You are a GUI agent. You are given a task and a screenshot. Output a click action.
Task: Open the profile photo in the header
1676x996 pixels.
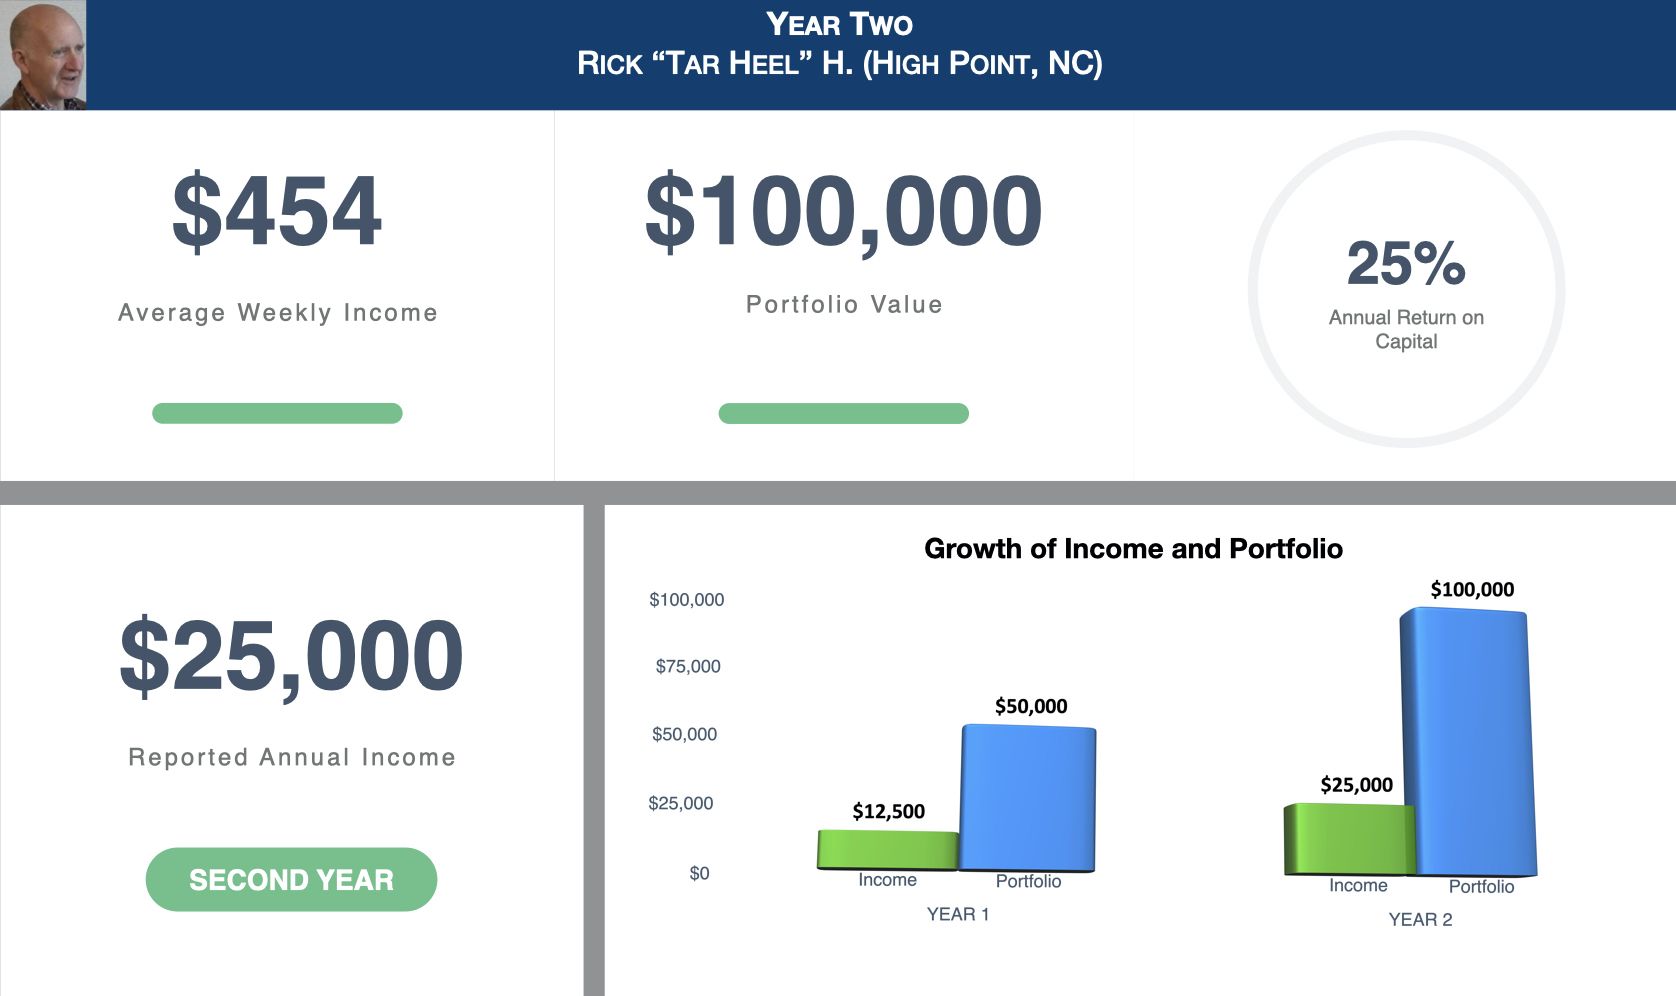pos(43,54)
